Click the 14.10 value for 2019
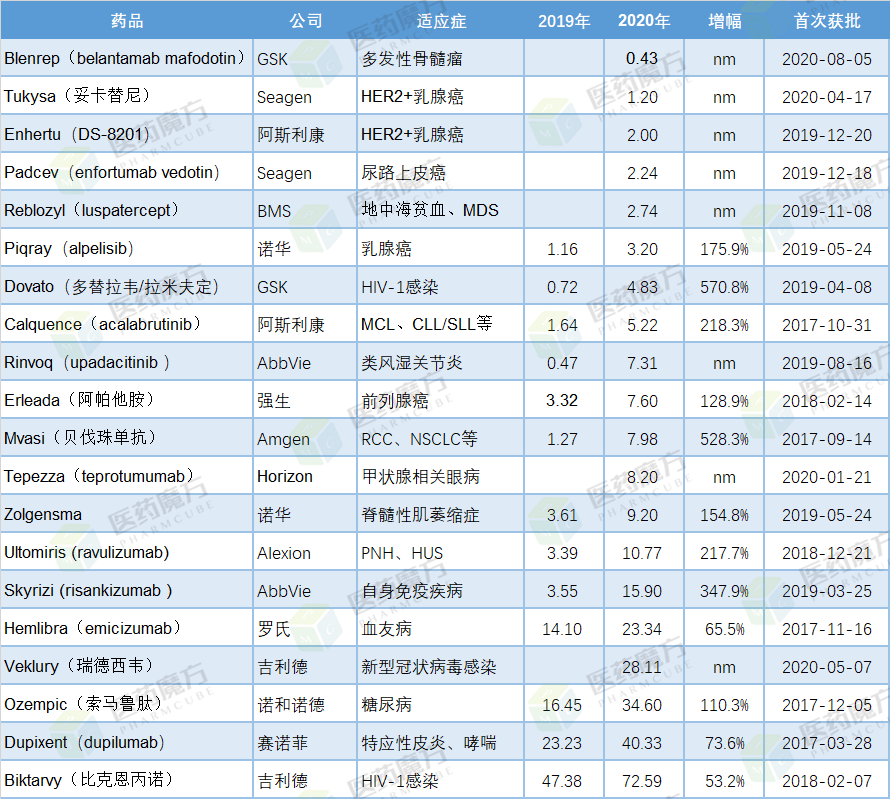The width and height of the screenshot is (890, 799). (x=564, y=628)
